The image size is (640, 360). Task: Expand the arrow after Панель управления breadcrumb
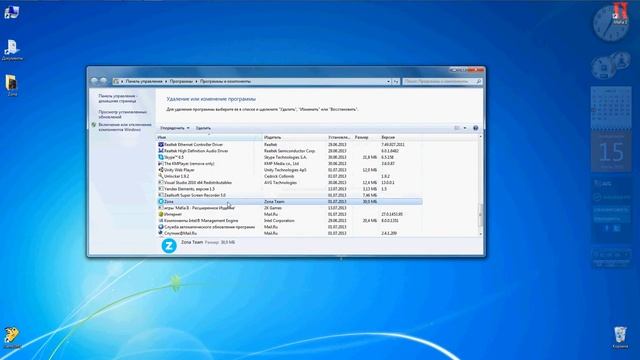pyautogui.click(x=166, y=82)
